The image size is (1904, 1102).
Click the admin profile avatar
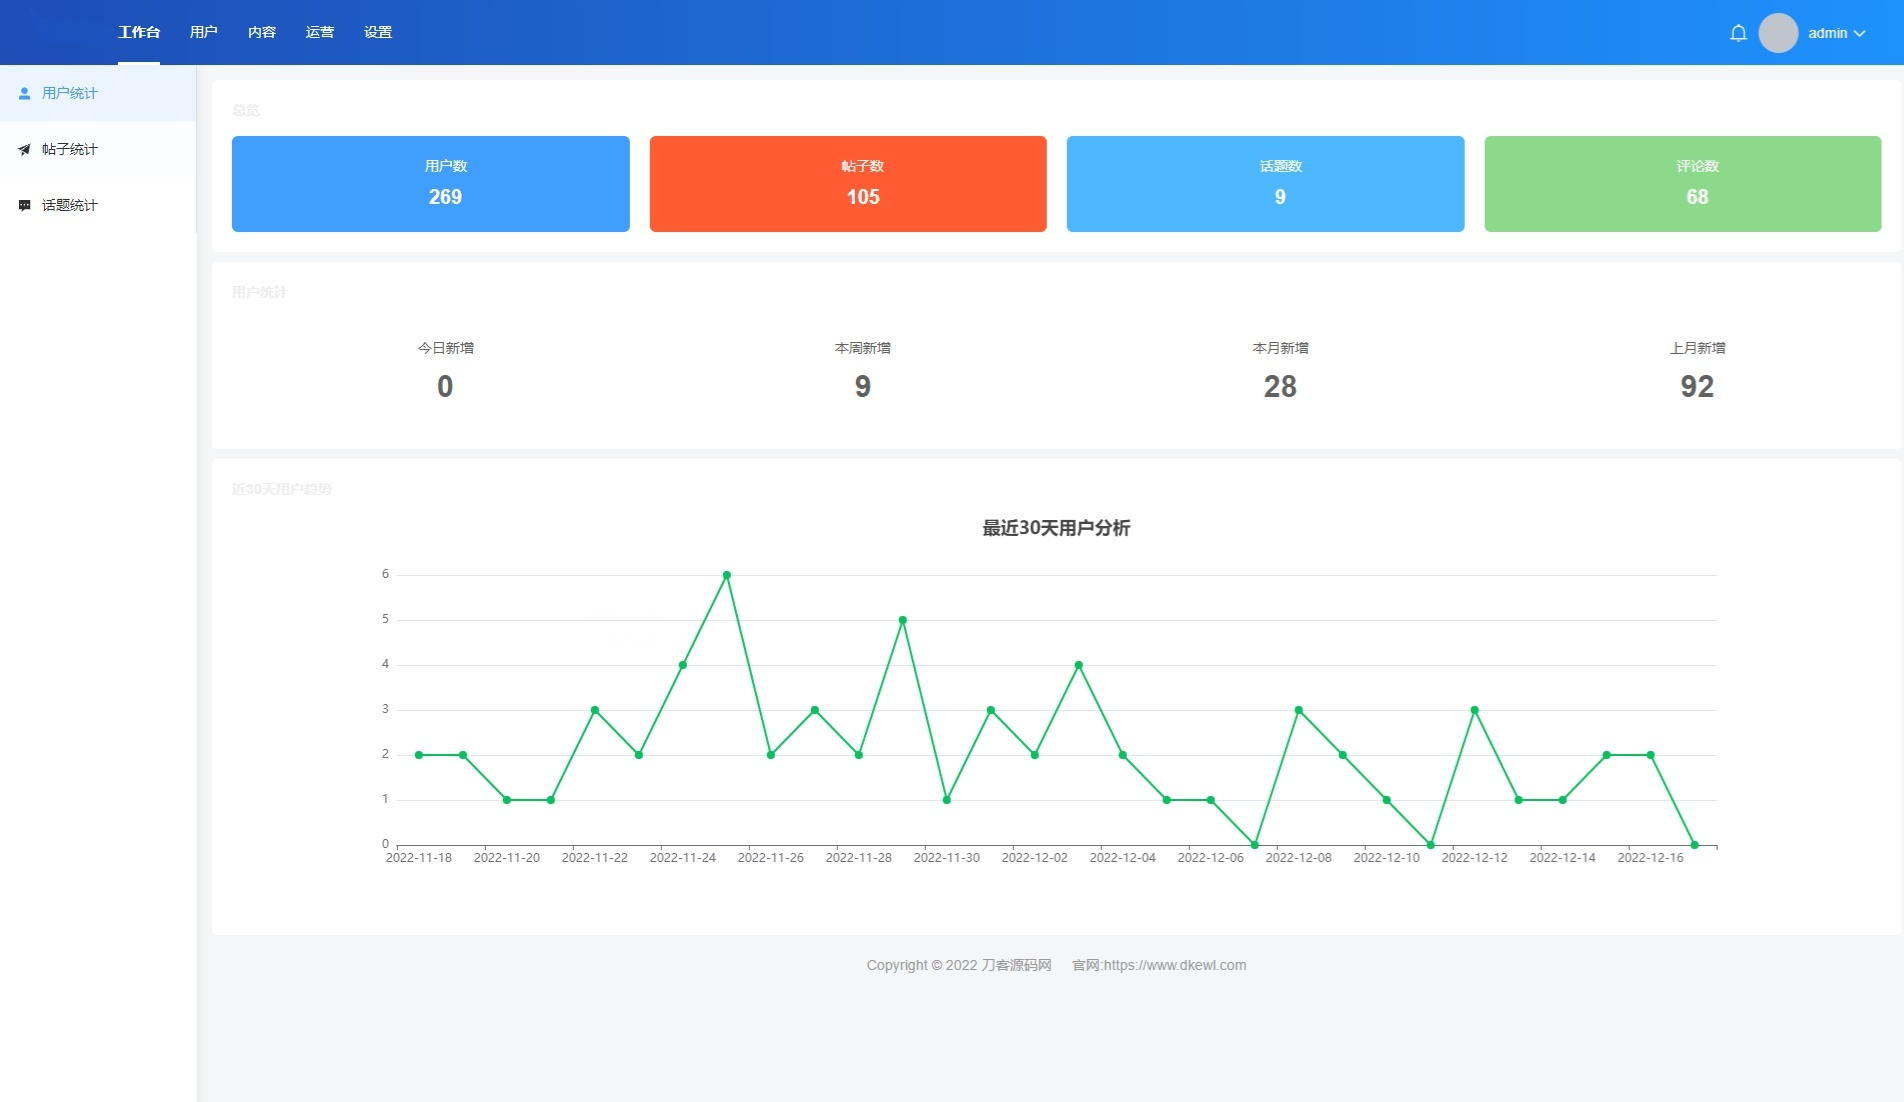[1777, 32]
